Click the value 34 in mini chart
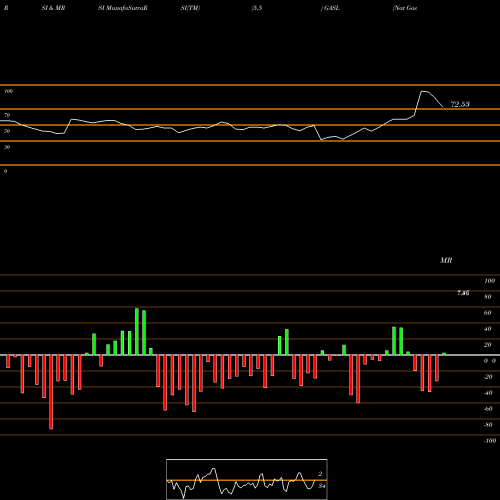The width and height of the screenshot is (500, 500). tap(321, 486)
